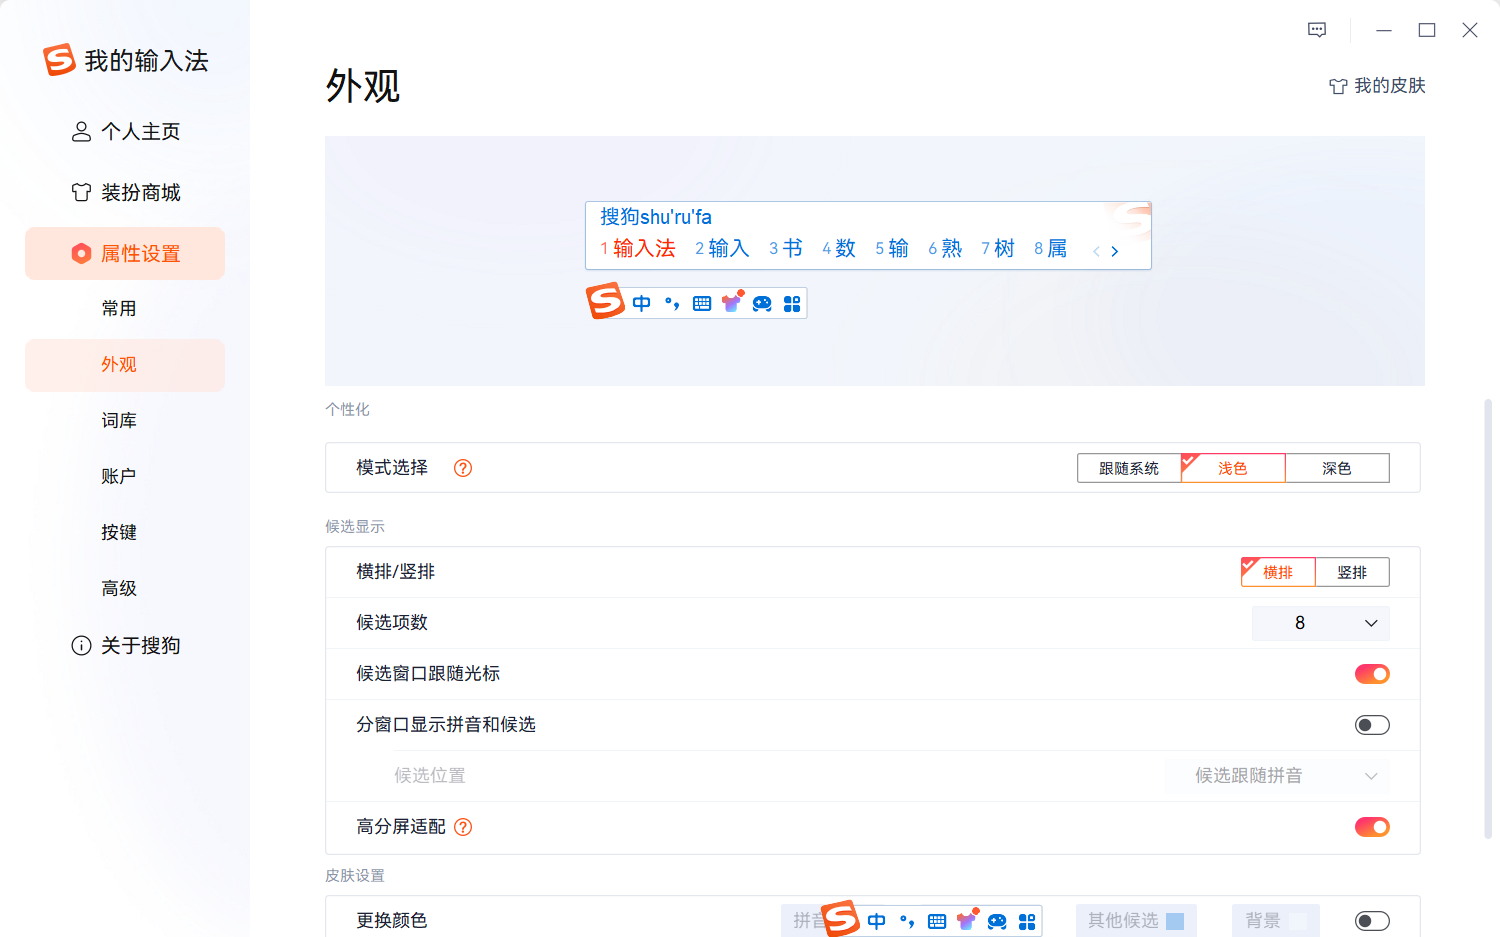This screenshot has height=937, width=1500.
Task: Click the game controller icon on the toolbar
Action: (762, 302)
